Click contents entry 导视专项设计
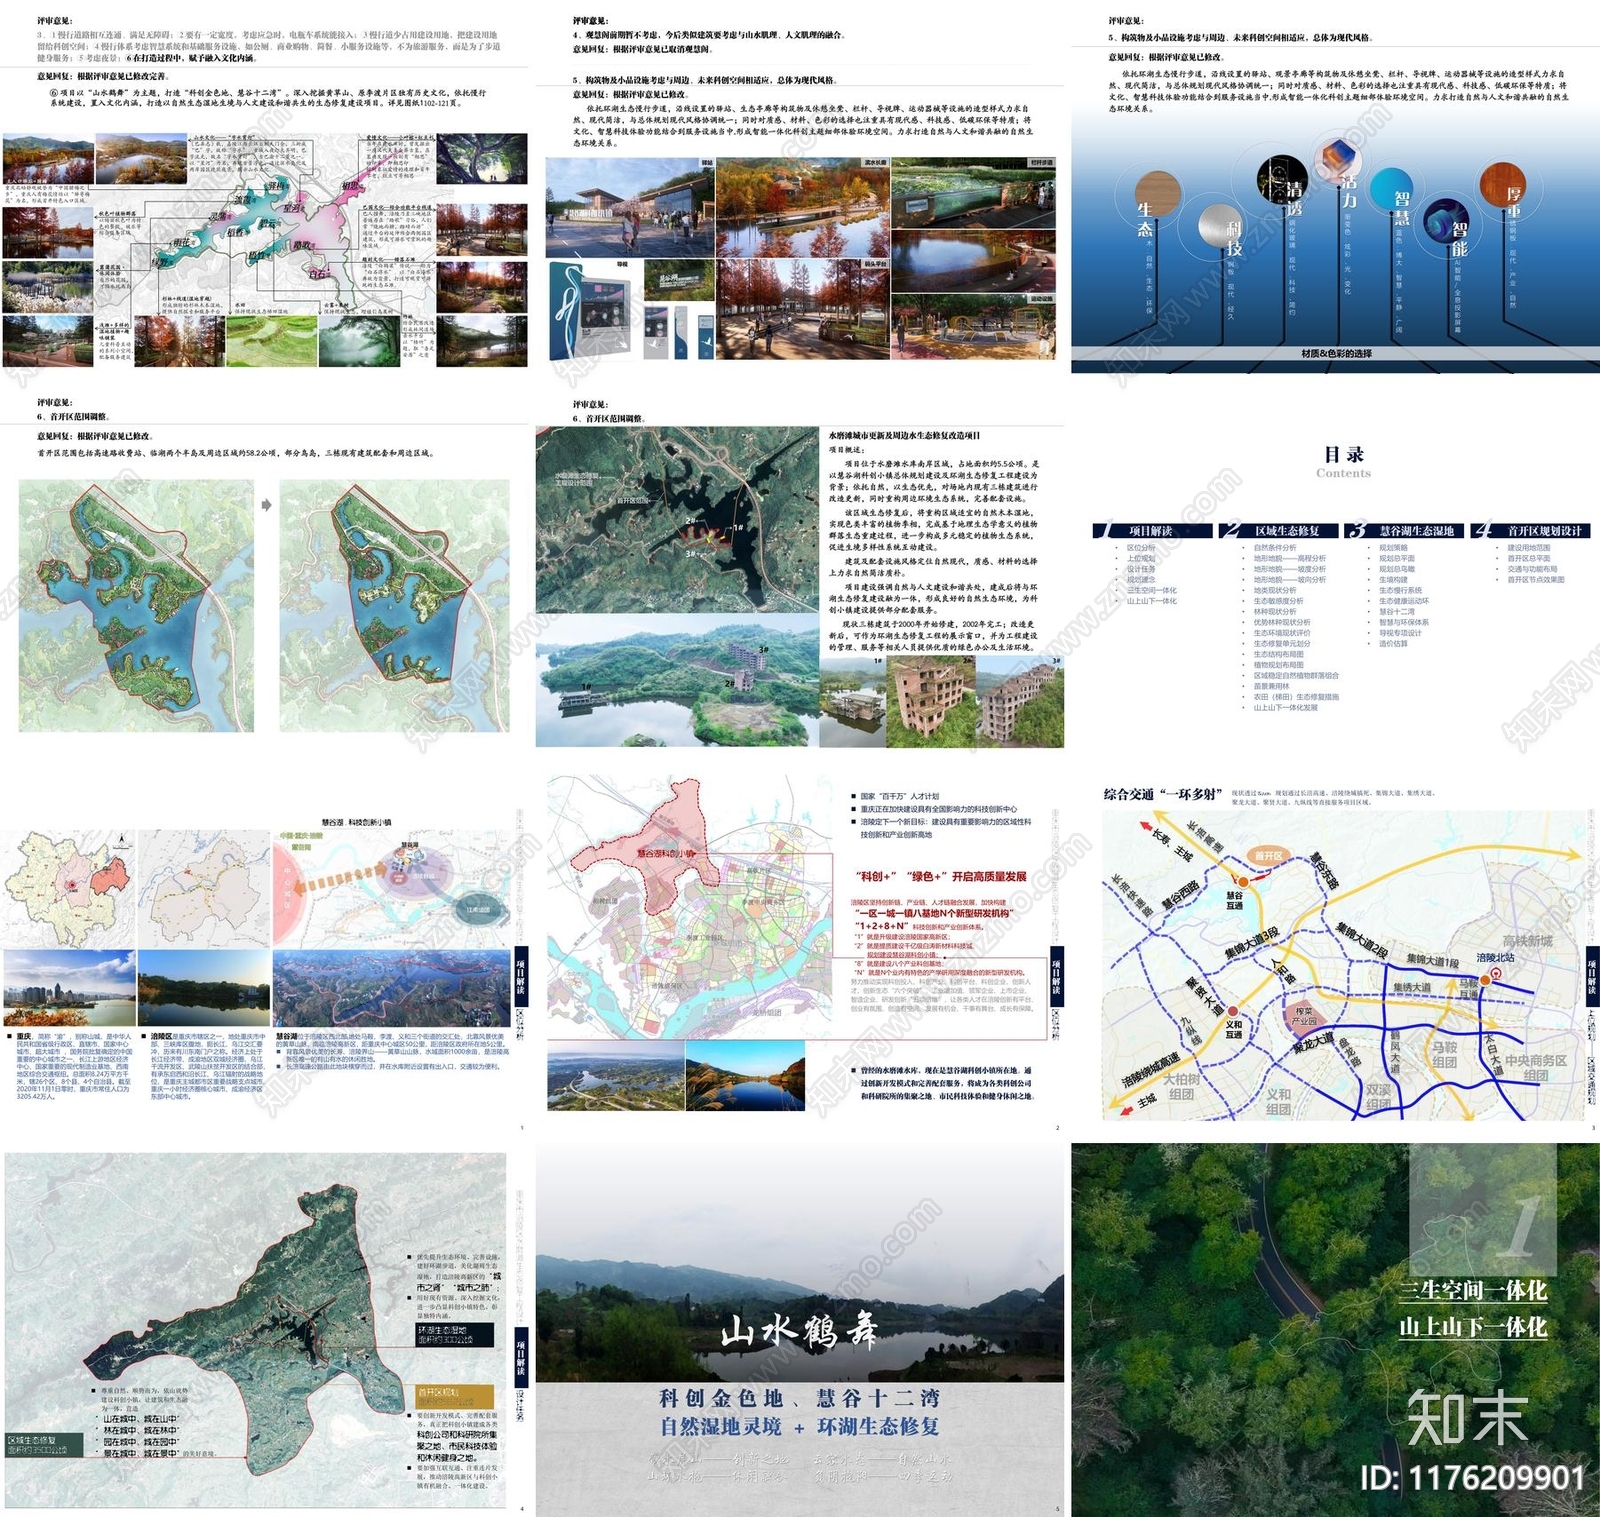1600x1517 pixels. coord(1400,633)
